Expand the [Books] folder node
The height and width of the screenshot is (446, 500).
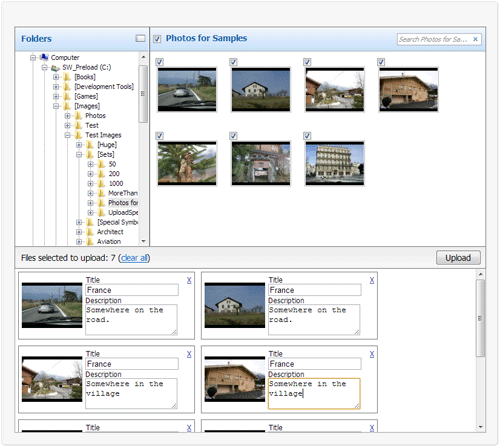point(56,77)
